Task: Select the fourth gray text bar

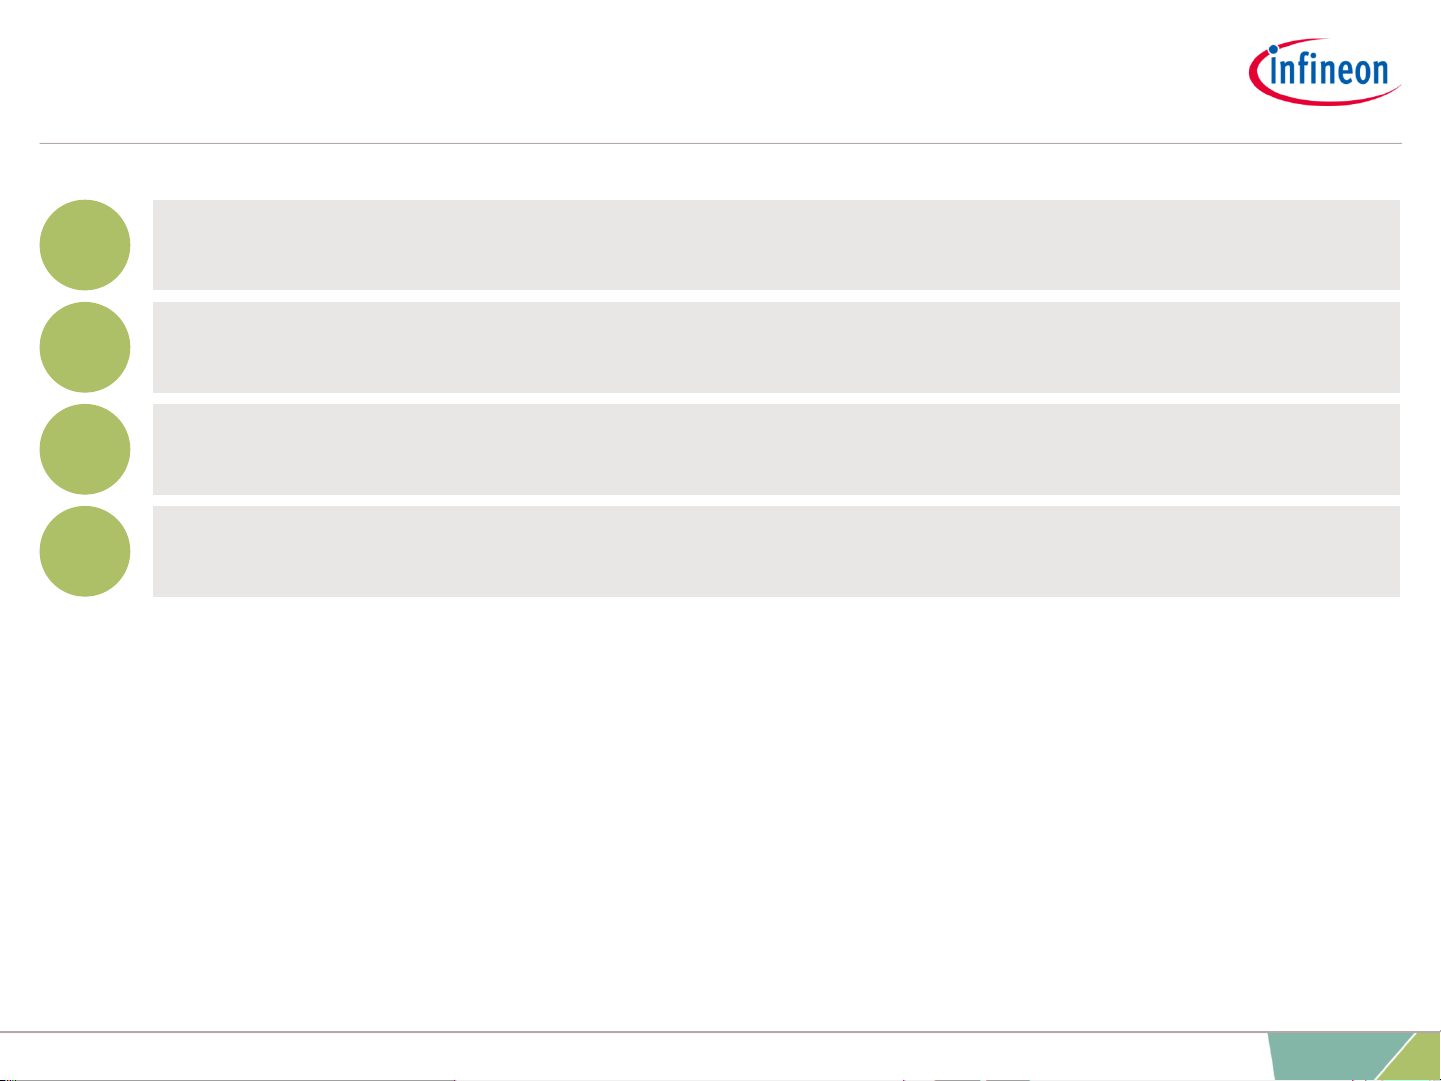Action: coord(776,551)
